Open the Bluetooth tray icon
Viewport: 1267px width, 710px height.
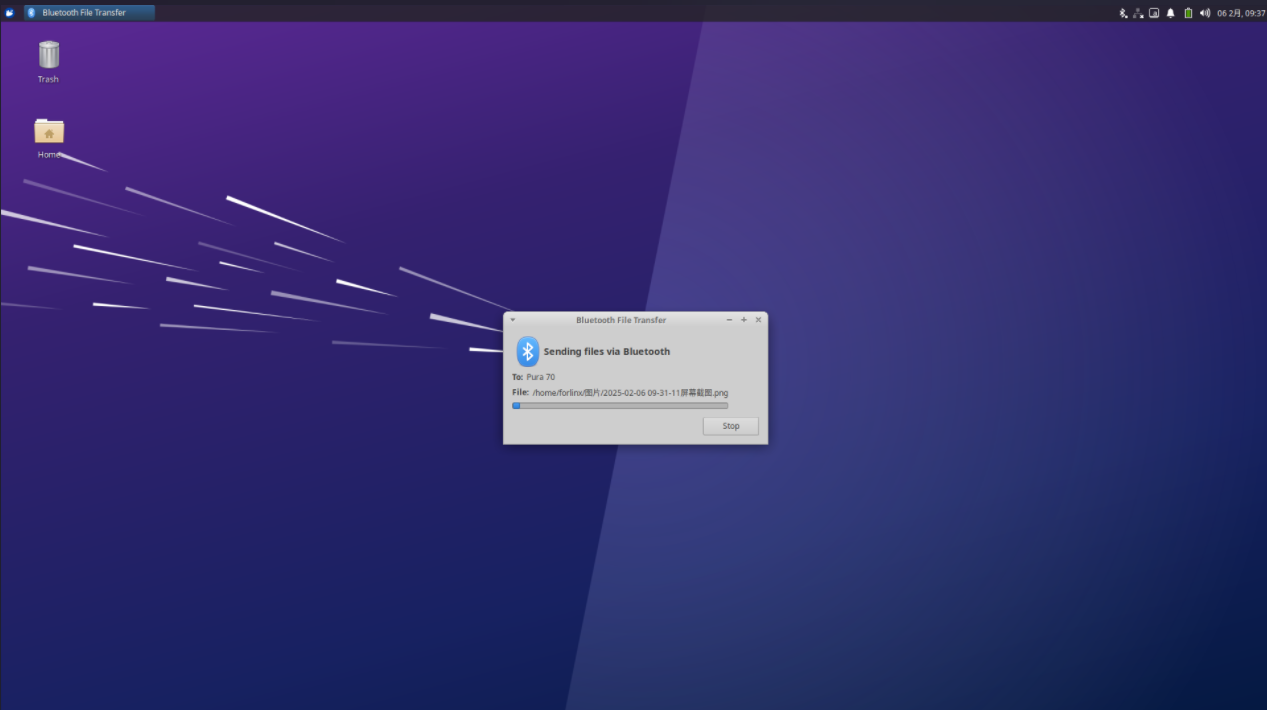tap(1123, 13)
